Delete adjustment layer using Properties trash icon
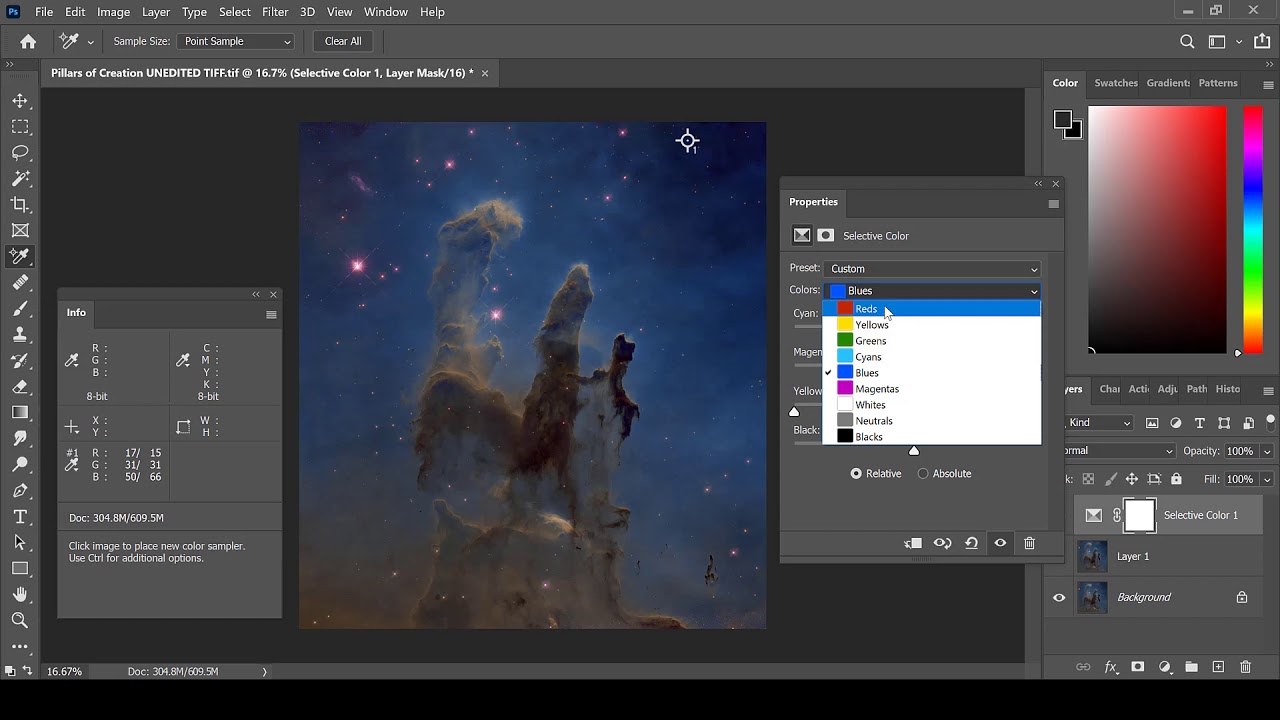Viewport: 1280px width, 720px height. (1029, 543)
